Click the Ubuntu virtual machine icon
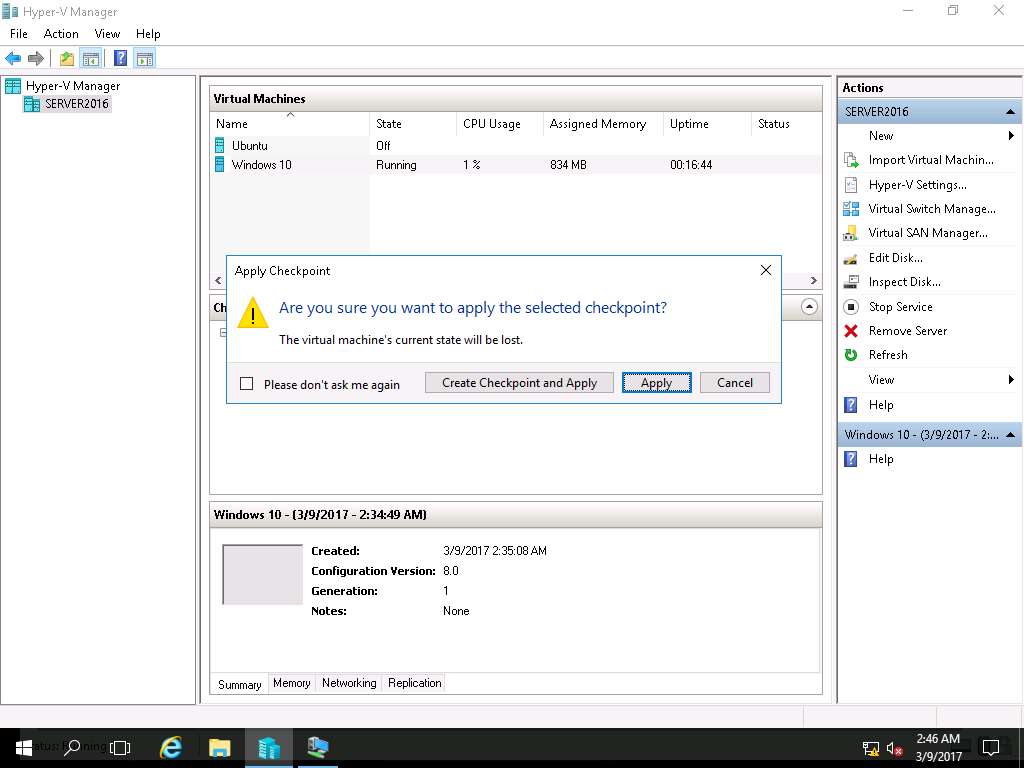 click(x=220, y=146)
